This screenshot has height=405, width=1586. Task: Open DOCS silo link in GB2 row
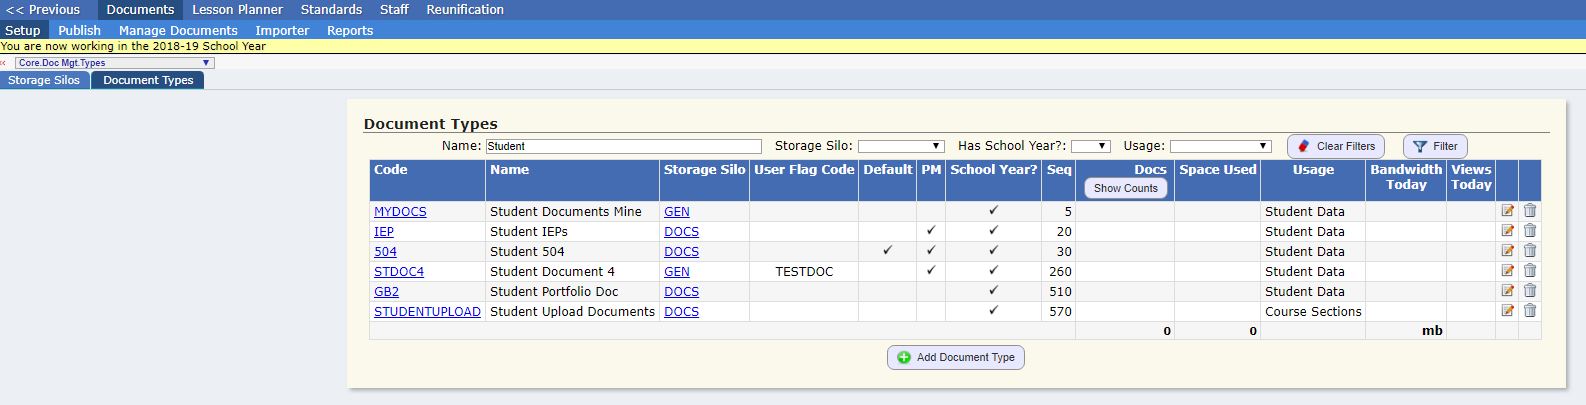681,292
